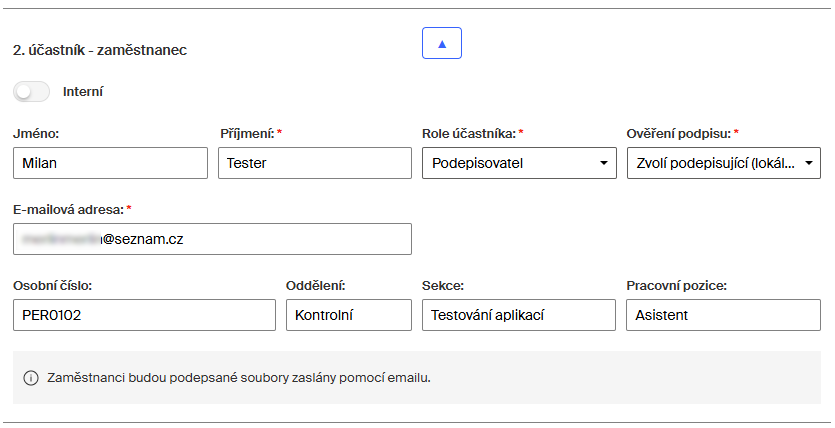Image resolution: width=835 pixels, height=428 pixels.
Task: Click the heading 2. účastník - zaměstnanec
Action: coord(100,50)
